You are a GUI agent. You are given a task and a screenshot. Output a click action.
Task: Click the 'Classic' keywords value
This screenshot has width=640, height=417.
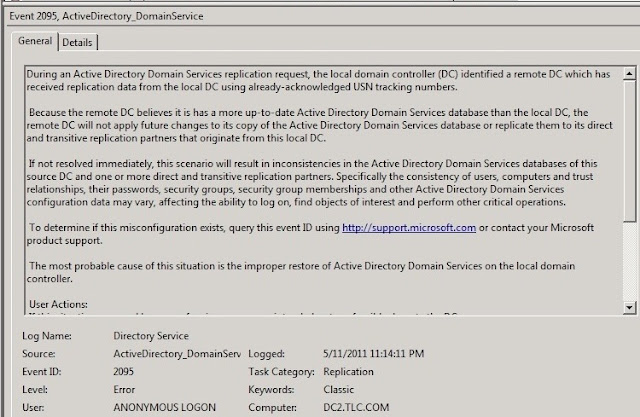338,390
